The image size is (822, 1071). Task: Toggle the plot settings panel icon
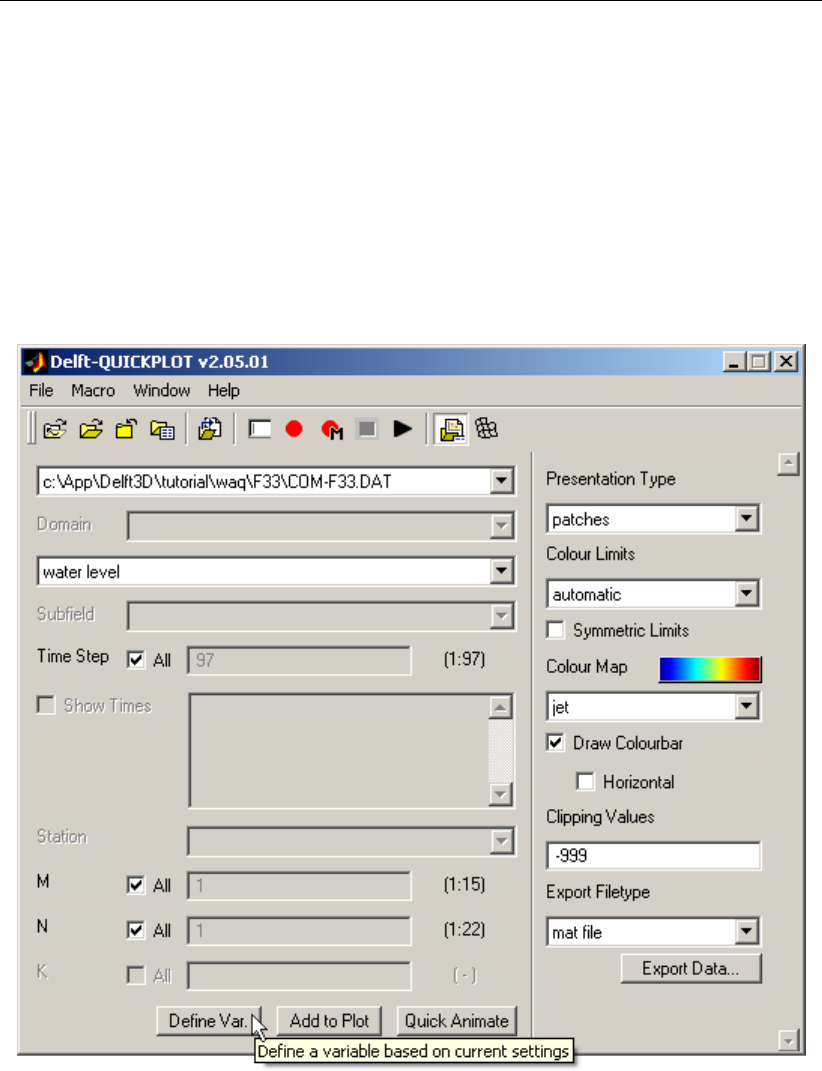tap(451, 430)
